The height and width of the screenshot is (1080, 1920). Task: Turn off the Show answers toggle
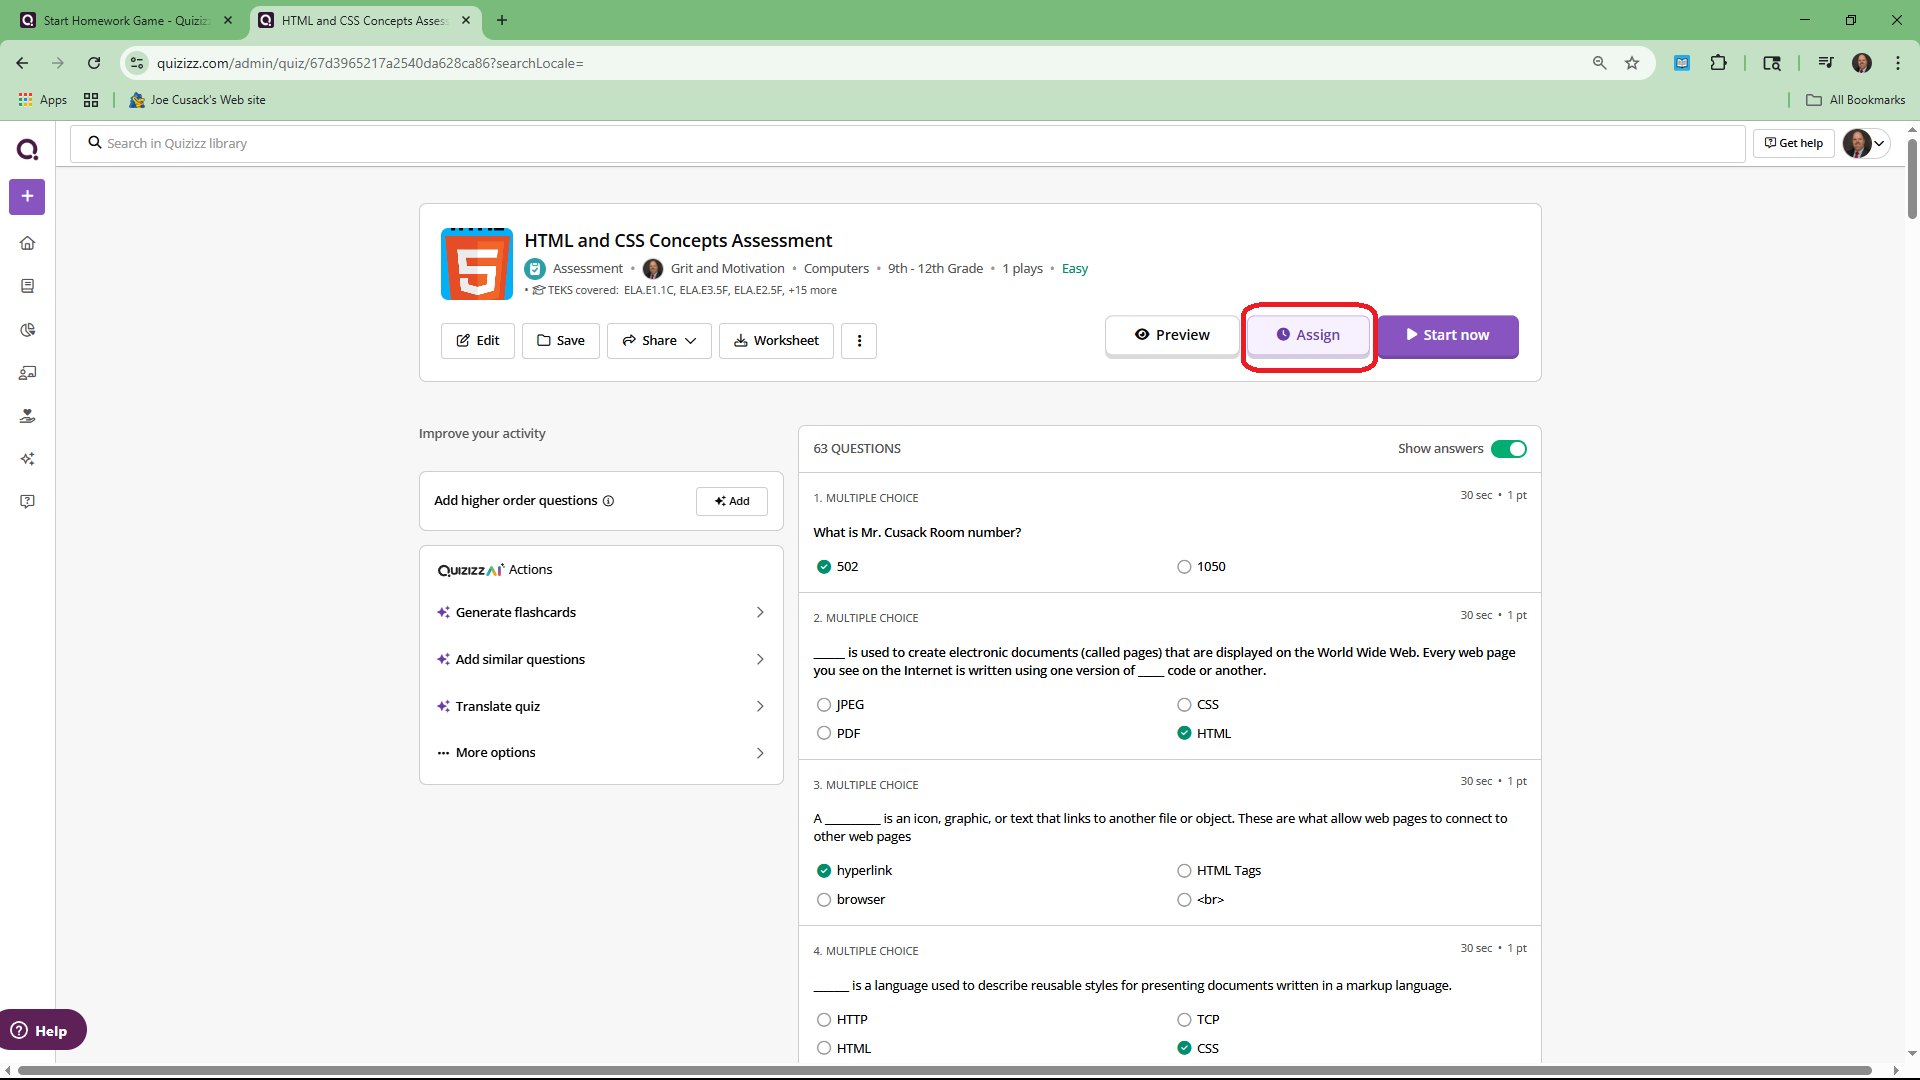1508,449
